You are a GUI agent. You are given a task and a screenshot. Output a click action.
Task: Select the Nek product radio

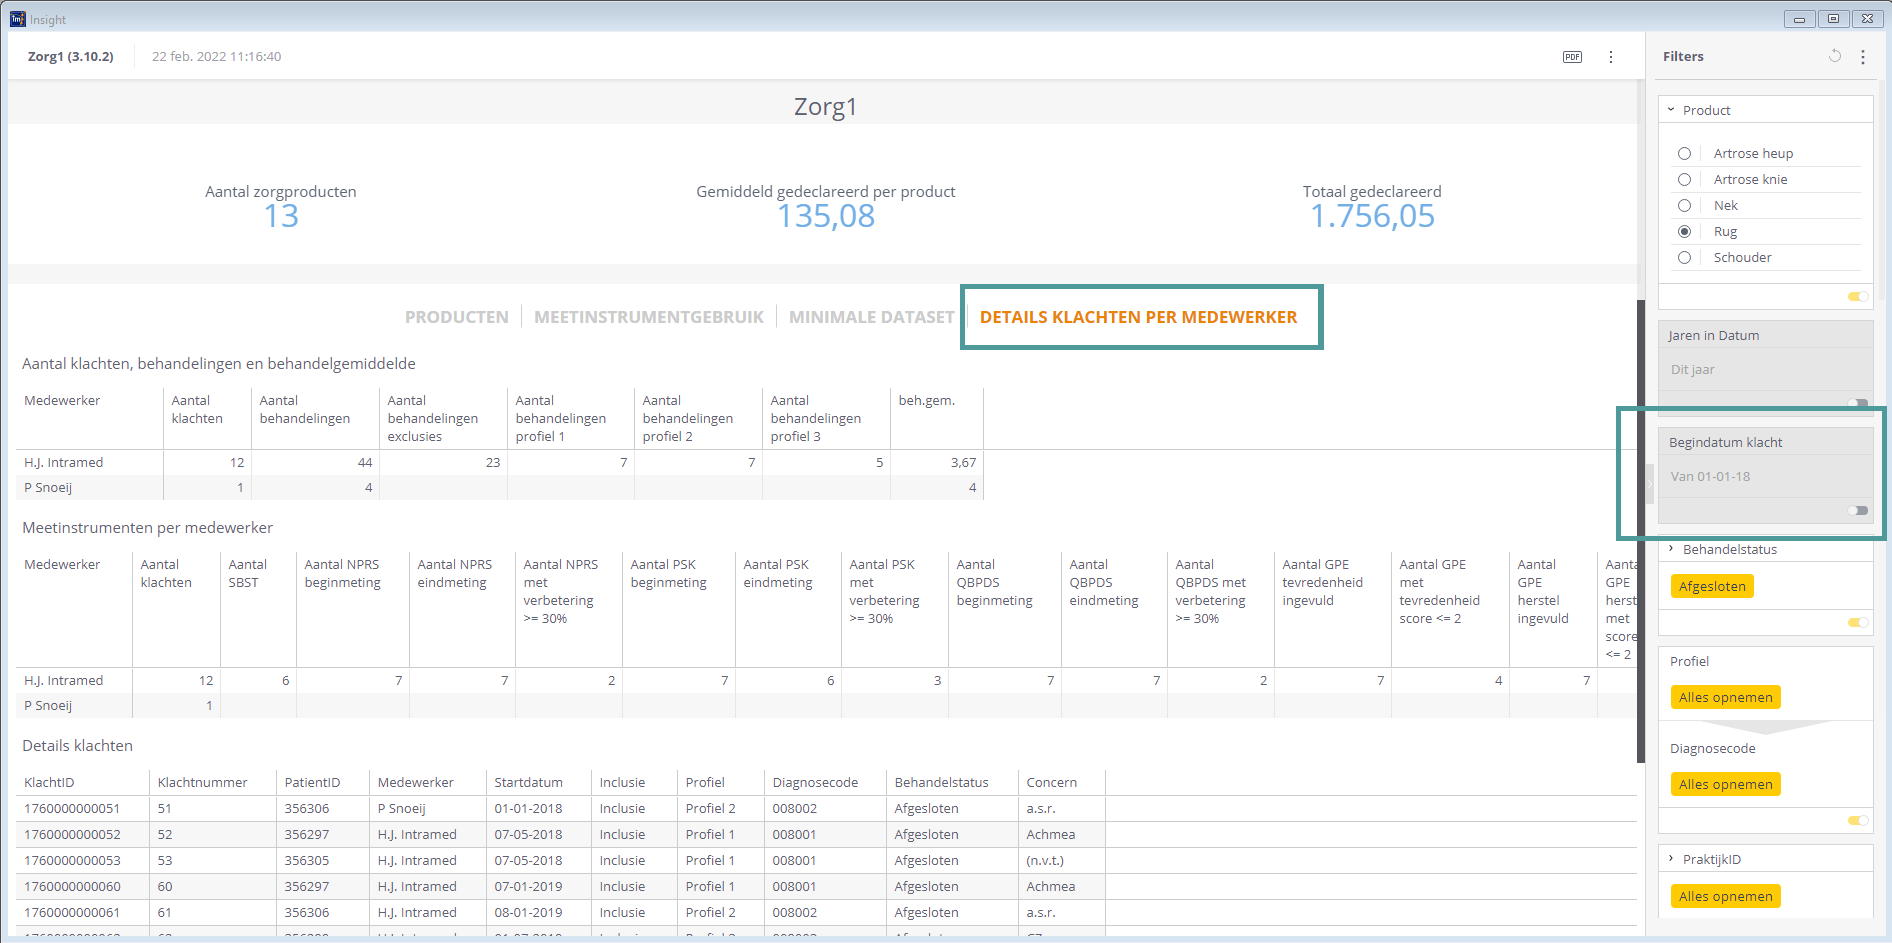(1684, 205)
